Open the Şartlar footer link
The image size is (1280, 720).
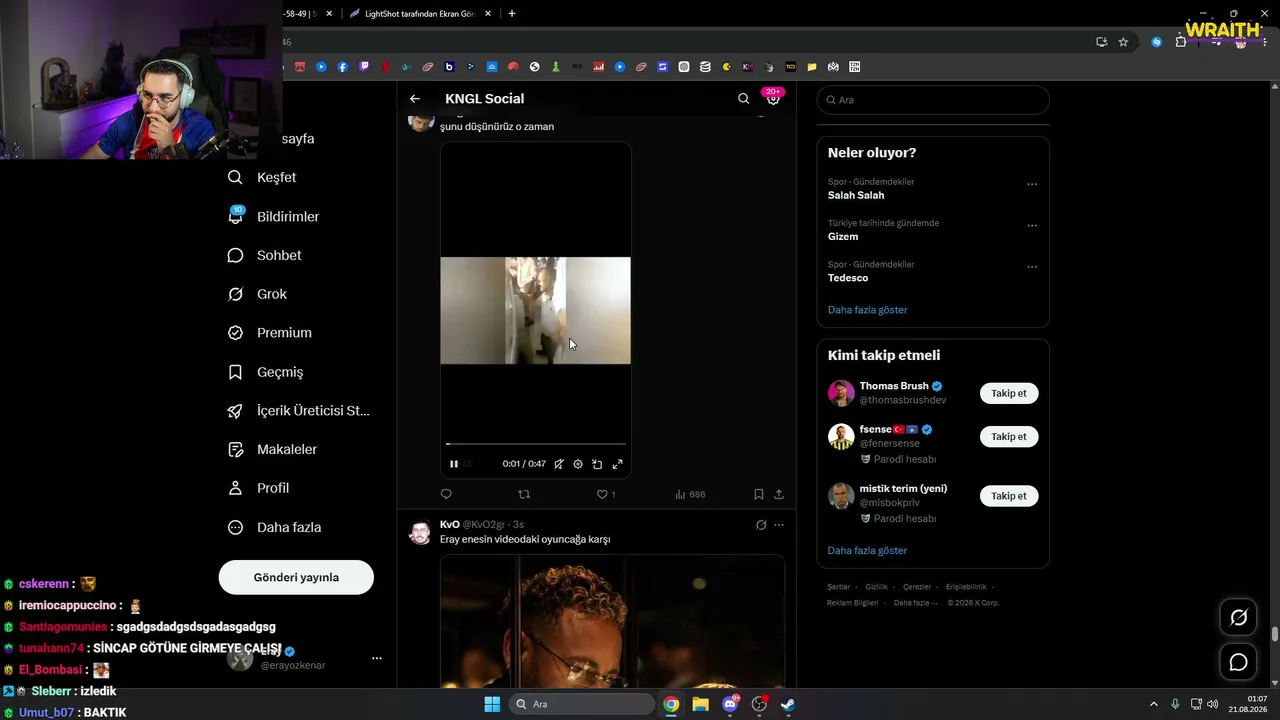(x=838, y=587)
